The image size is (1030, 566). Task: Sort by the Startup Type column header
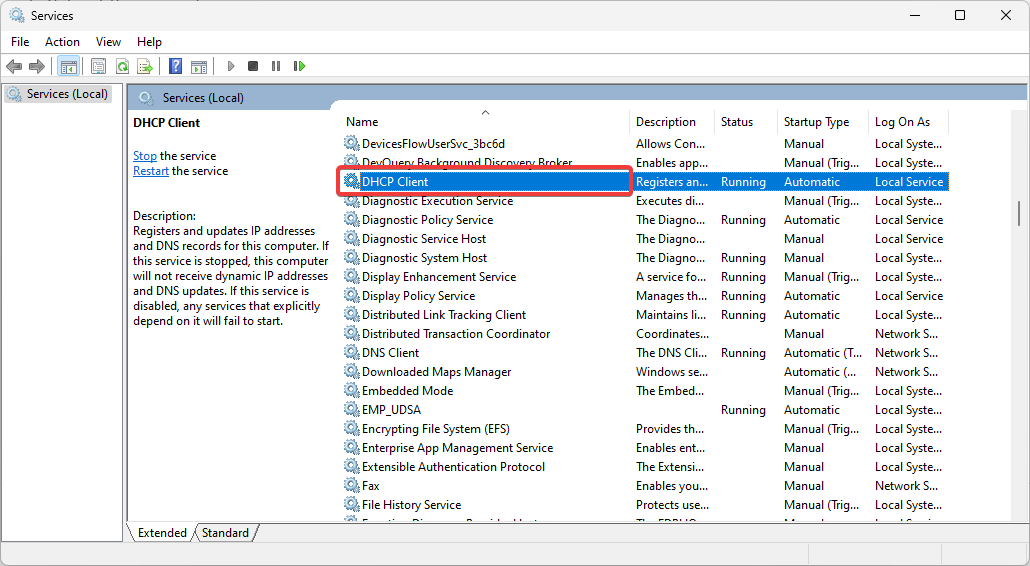point(822,121)
